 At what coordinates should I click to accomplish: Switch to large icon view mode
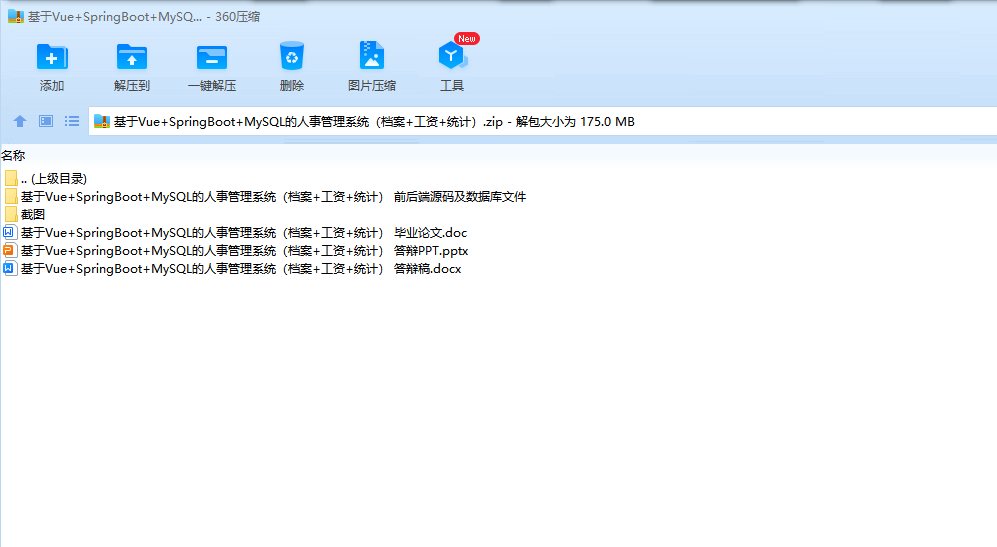click(46, 121)
